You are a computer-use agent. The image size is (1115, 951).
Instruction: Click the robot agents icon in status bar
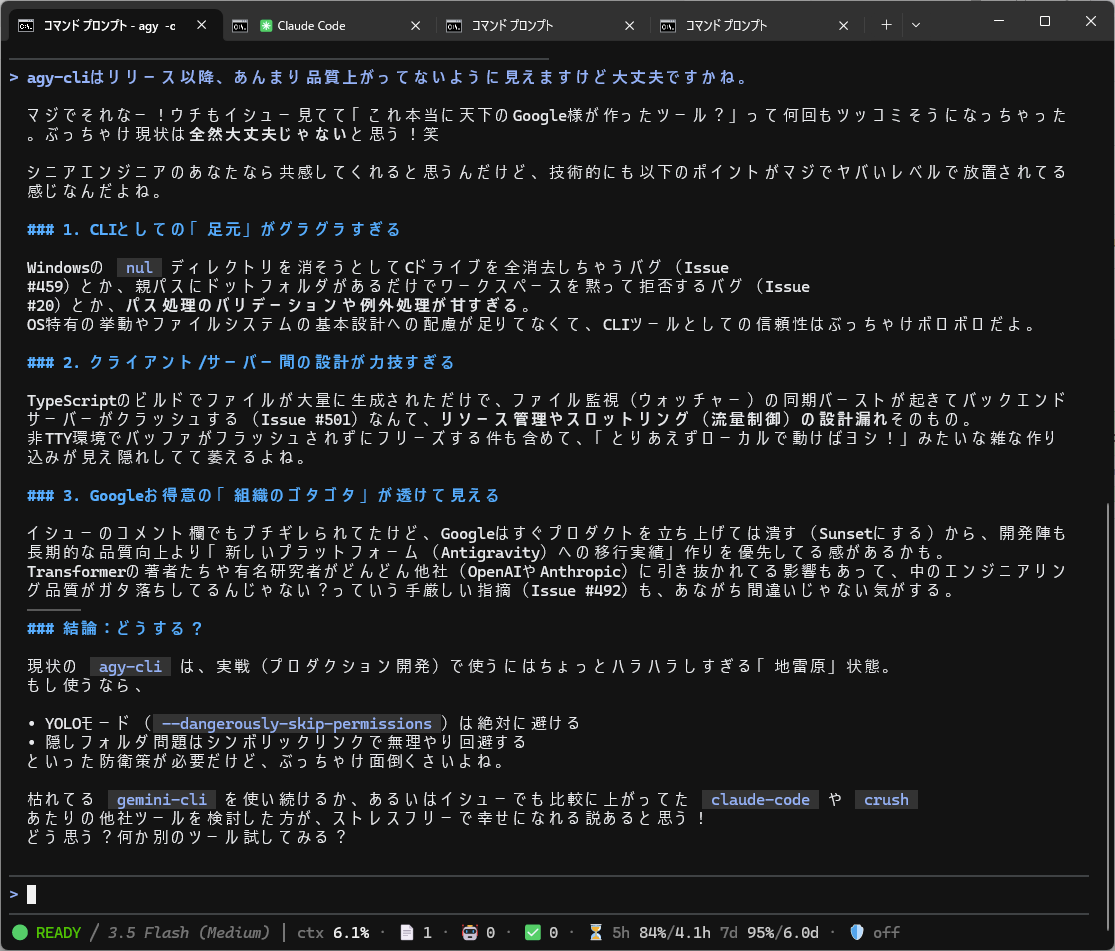coord(470,933)
